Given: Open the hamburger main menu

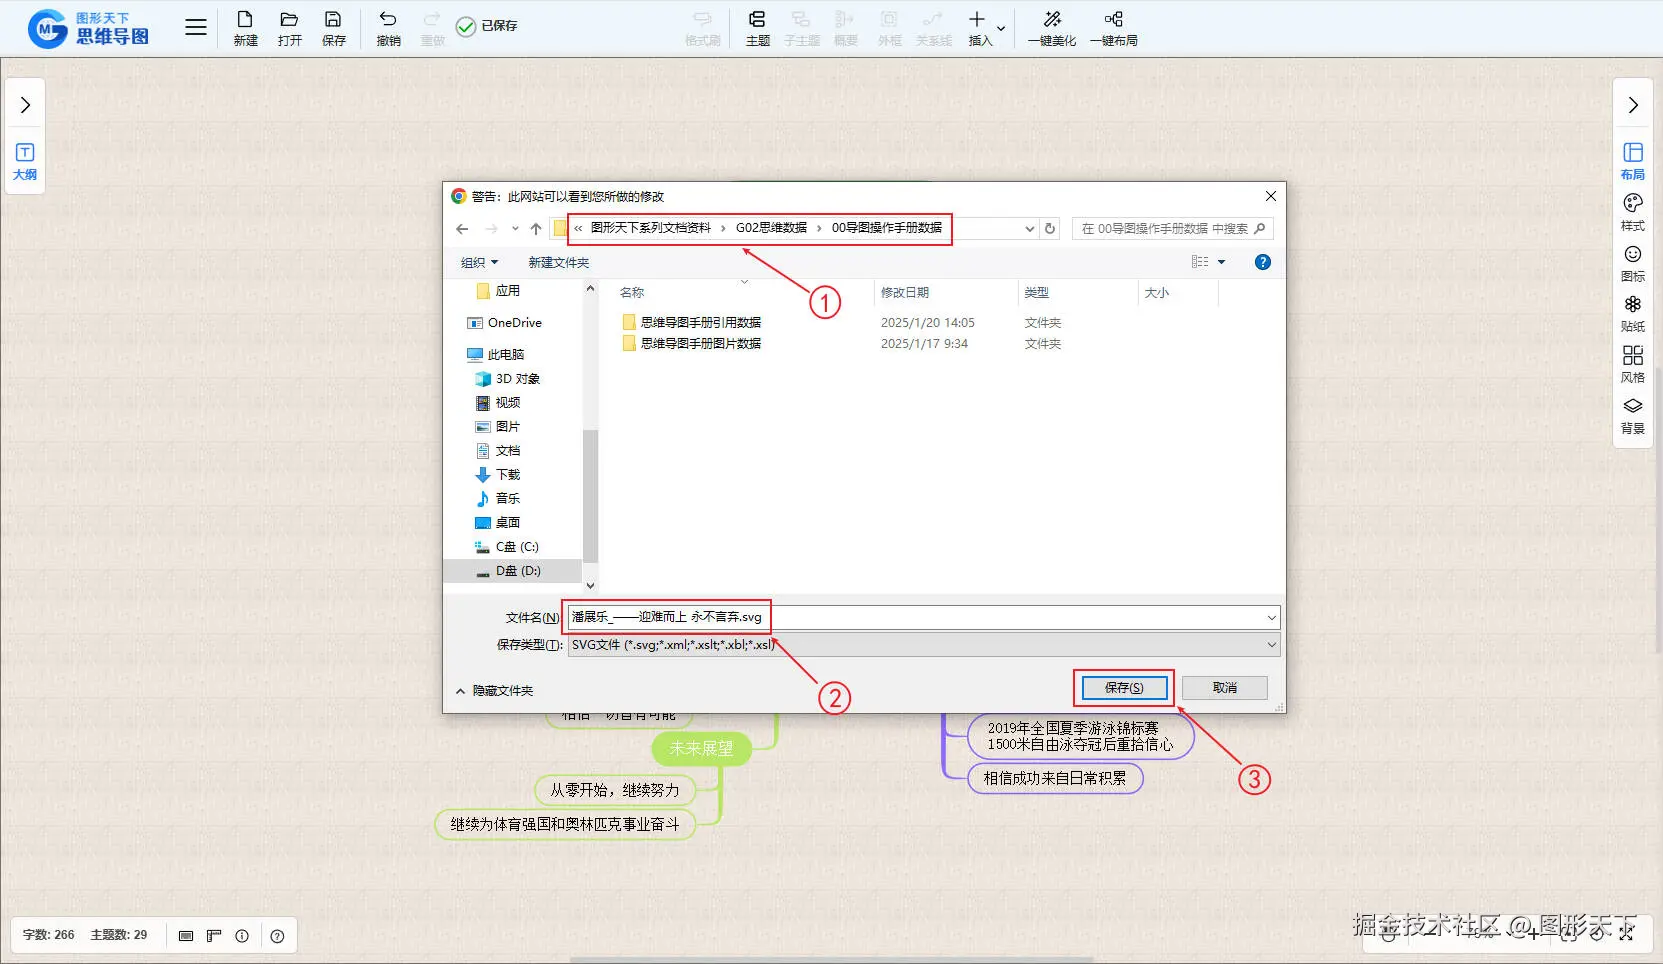Looking at the screenshot, I should click(x=196, y=28).
